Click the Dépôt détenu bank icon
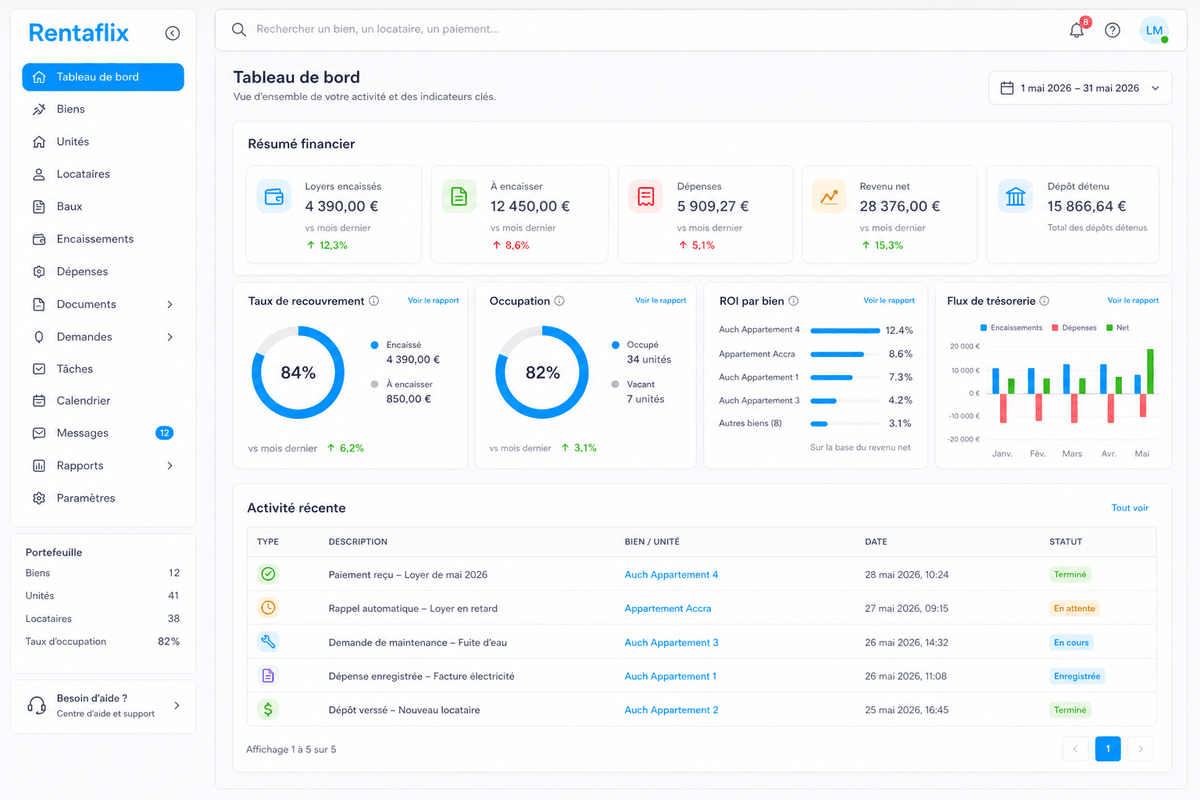The width and height of the screenshot is (1200, 800). tap(1016, 196)
